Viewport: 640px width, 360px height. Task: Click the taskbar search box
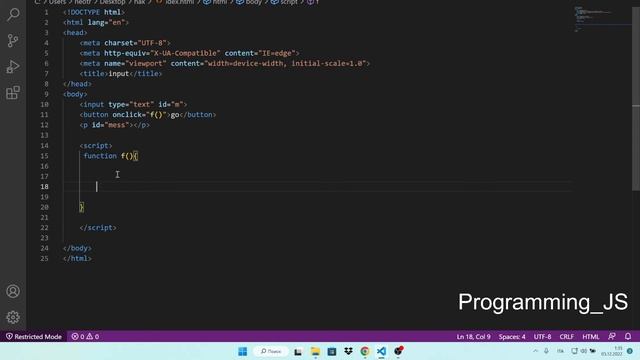pos(271,351)
